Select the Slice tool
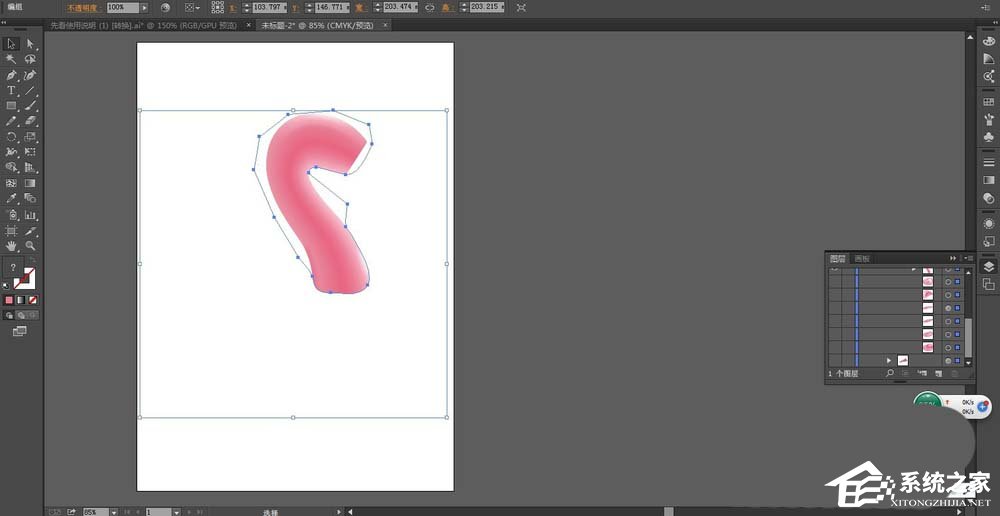Image resolution: width=1000 pixels, height=516 pixels. 30,230
